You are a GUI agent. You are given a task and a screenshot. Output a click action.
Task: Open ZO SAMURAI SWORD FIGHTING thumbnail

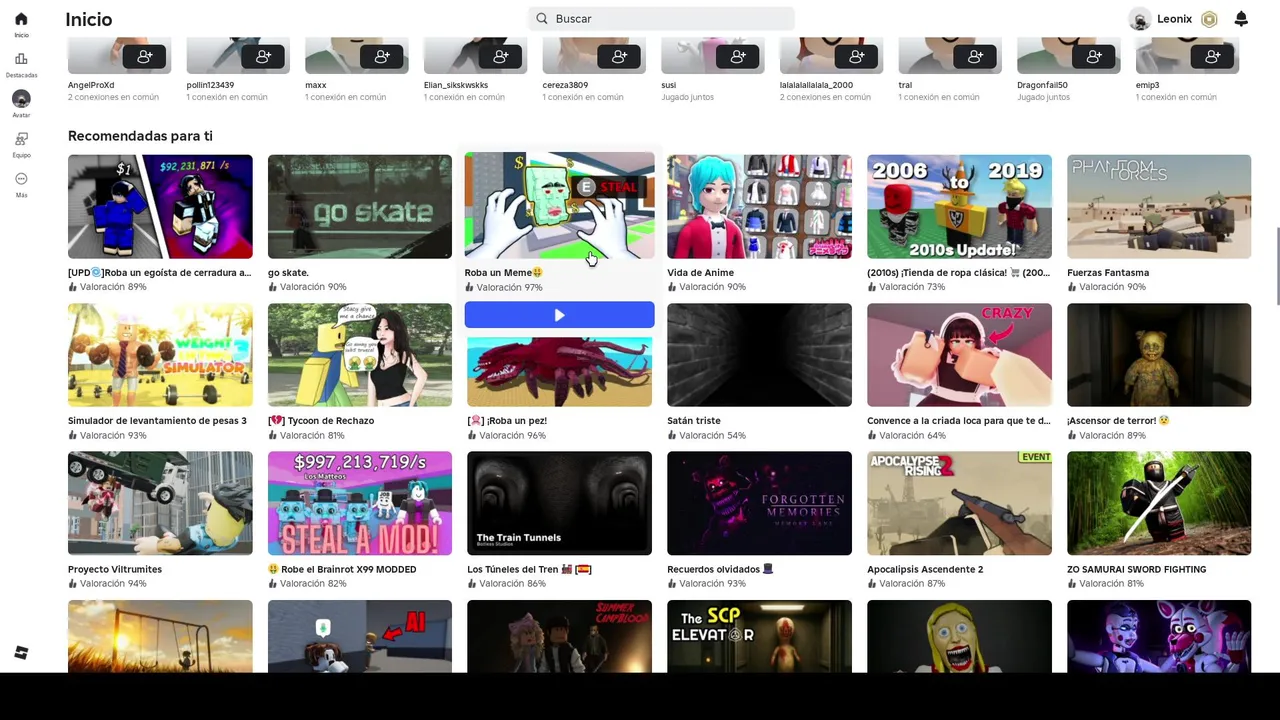tap(1159, 503)
